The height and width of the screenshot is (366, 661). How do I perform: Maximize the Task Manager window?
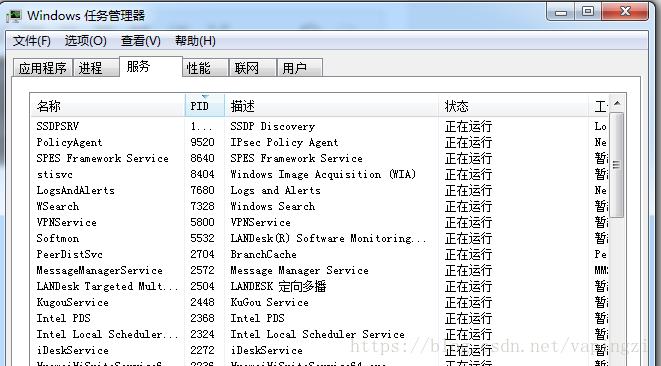(588, 11)
